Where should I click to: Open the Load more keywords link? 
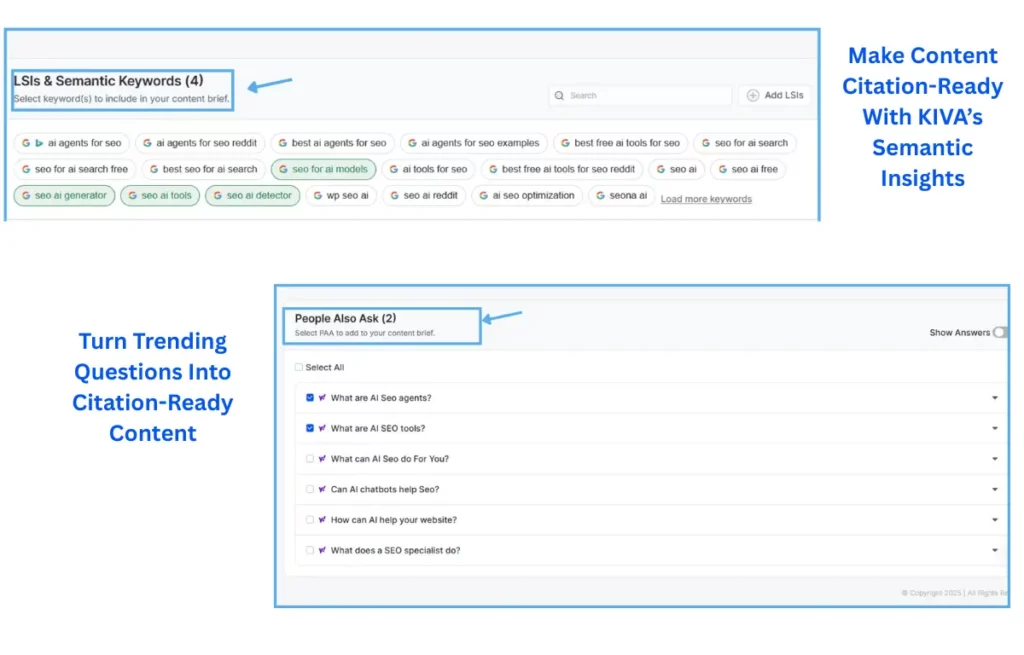pos(706,198)
